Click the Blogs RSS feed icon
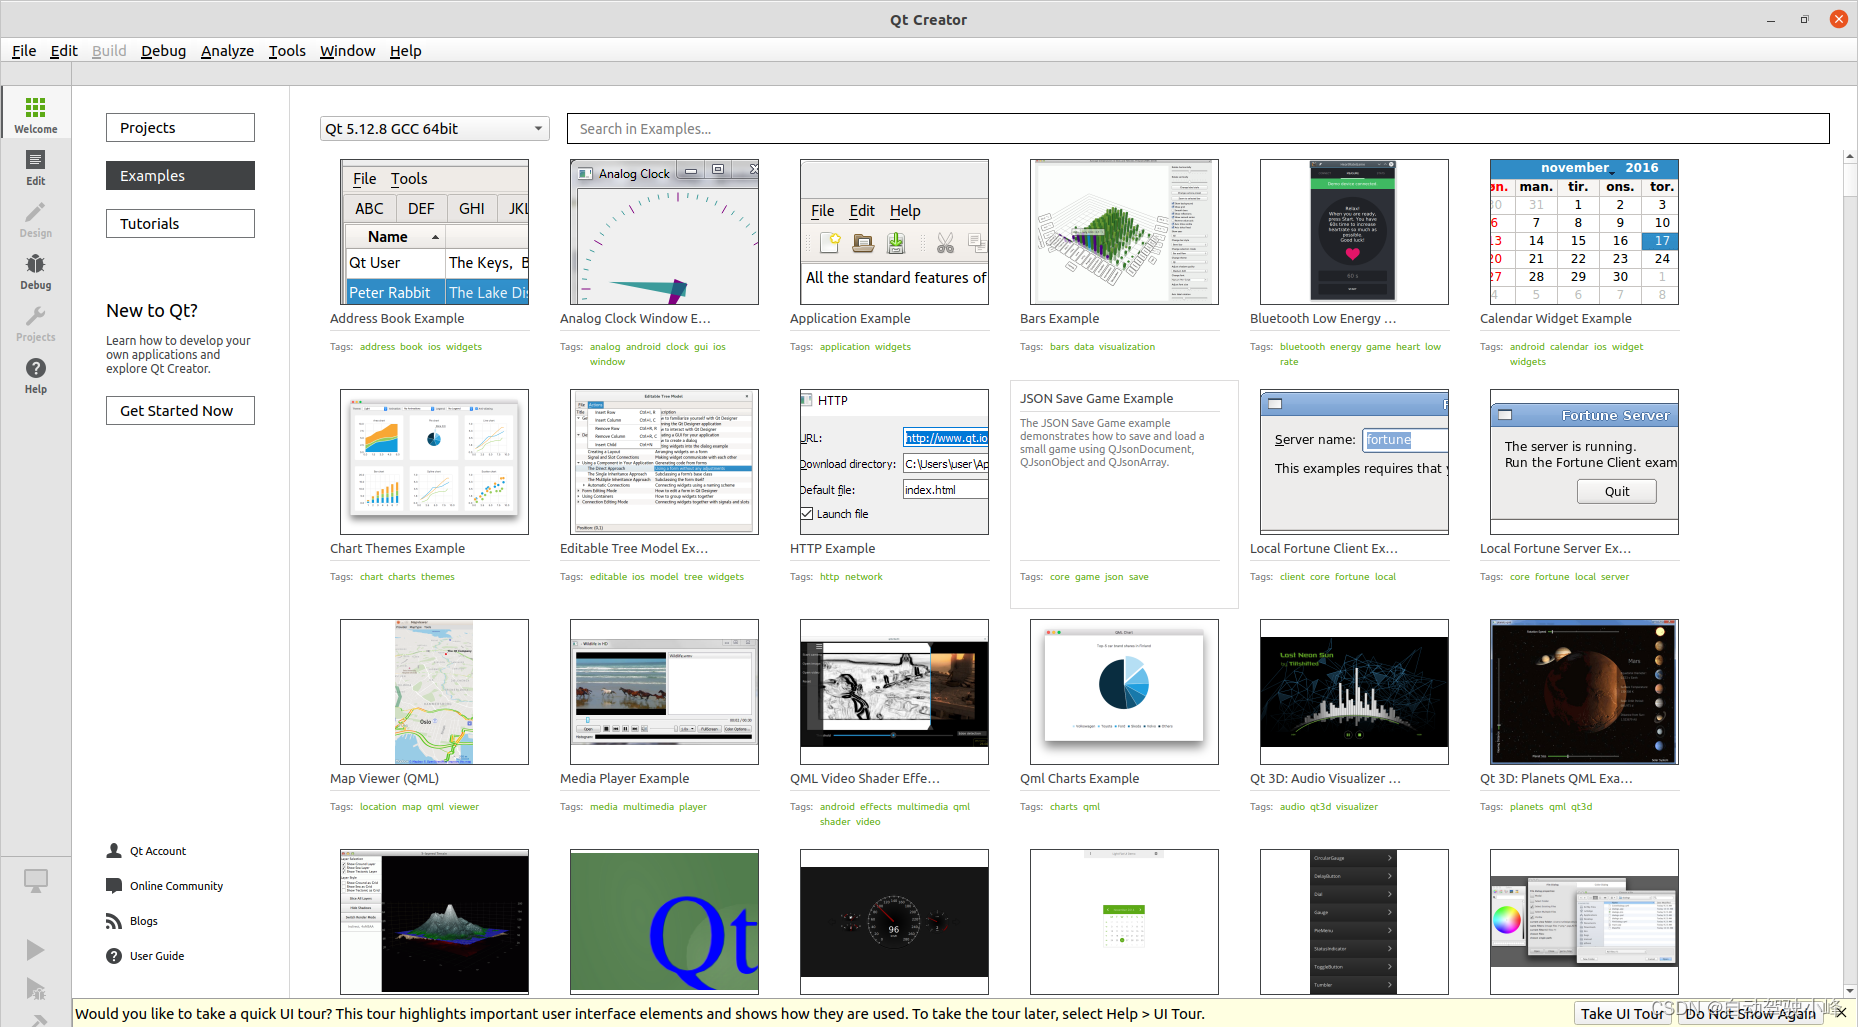Viewport: 1858px width, 1027px height. [114, 921]
